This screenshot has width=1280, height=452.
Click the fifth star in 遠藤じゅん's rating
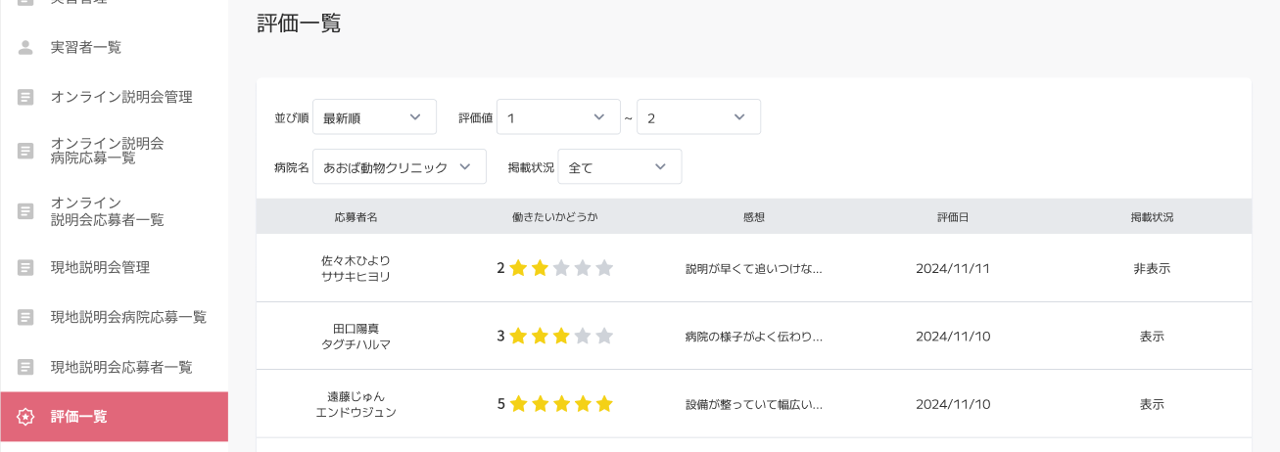point(604,404)
